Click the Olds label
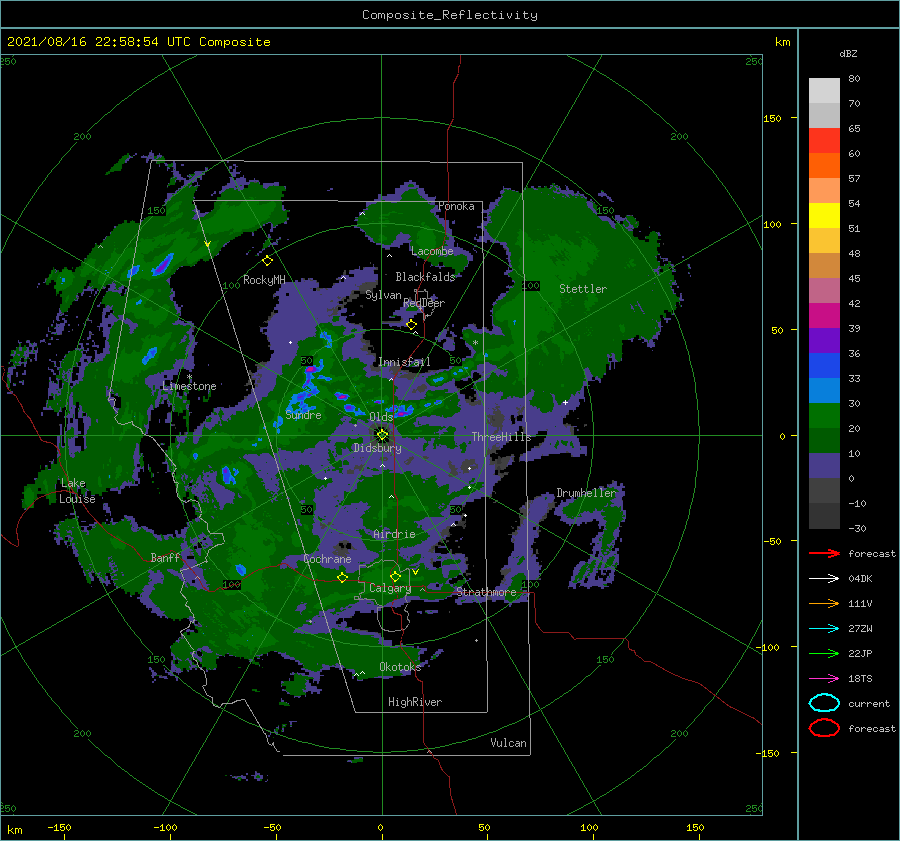Viewport: 900px width, 841px height. point(381,417)
